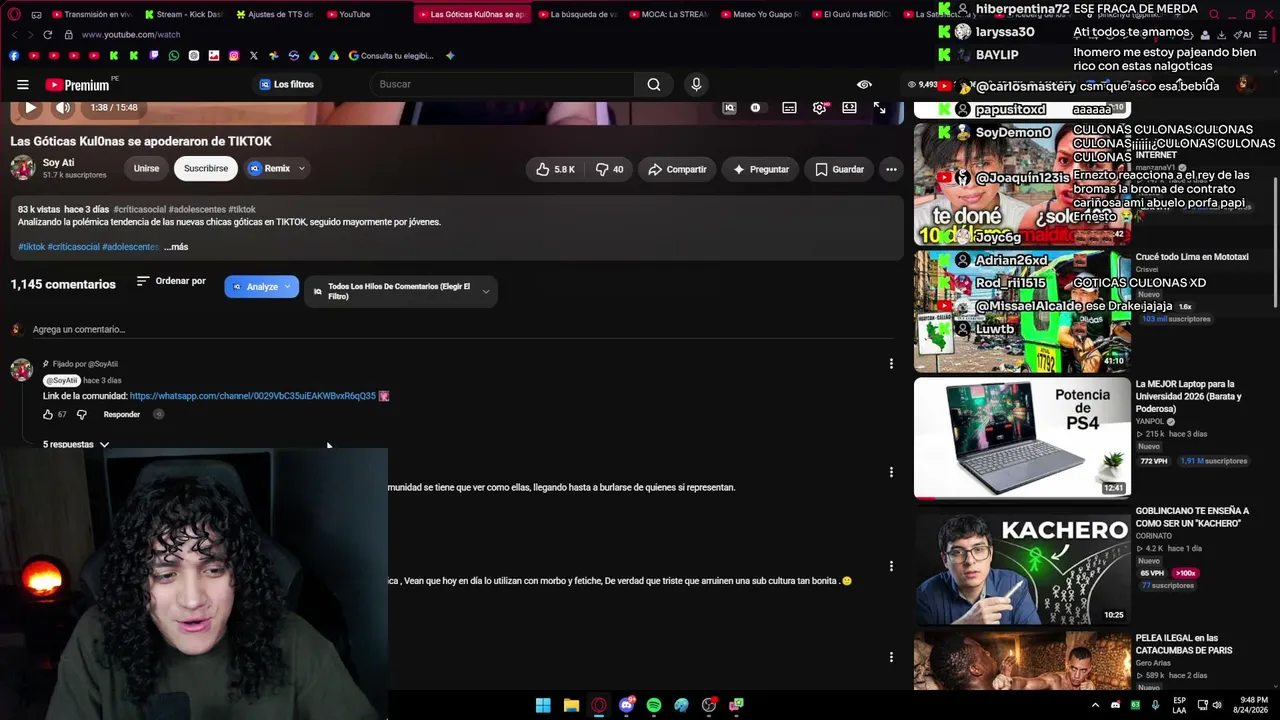Open the YouTube guide hamburger menu
This screenshot has width=1280, height=720.
click(23, 85)
